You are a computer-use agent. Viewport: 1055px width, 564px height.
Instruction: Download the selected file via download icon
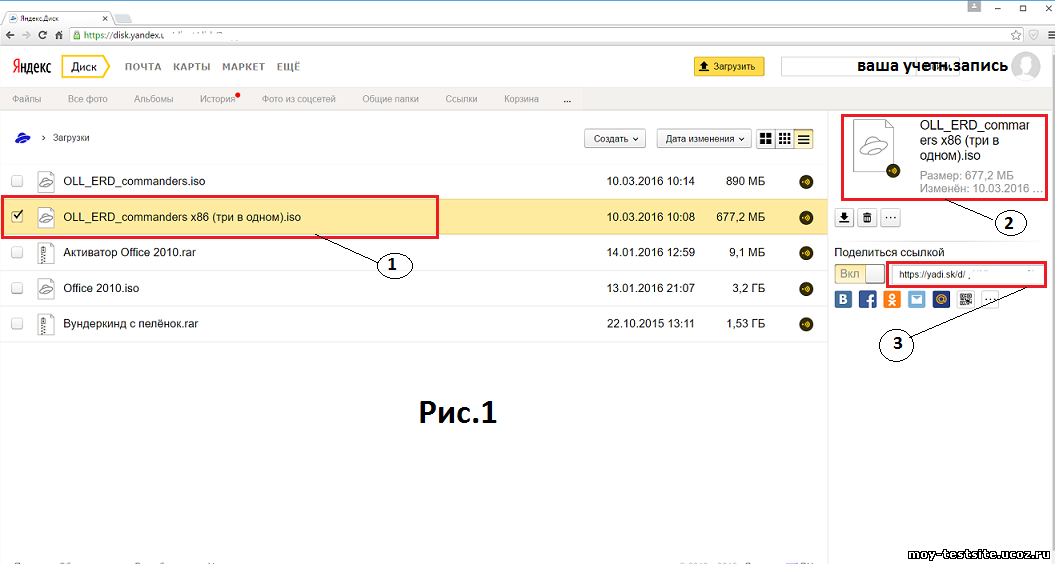[x=844, y=218]
